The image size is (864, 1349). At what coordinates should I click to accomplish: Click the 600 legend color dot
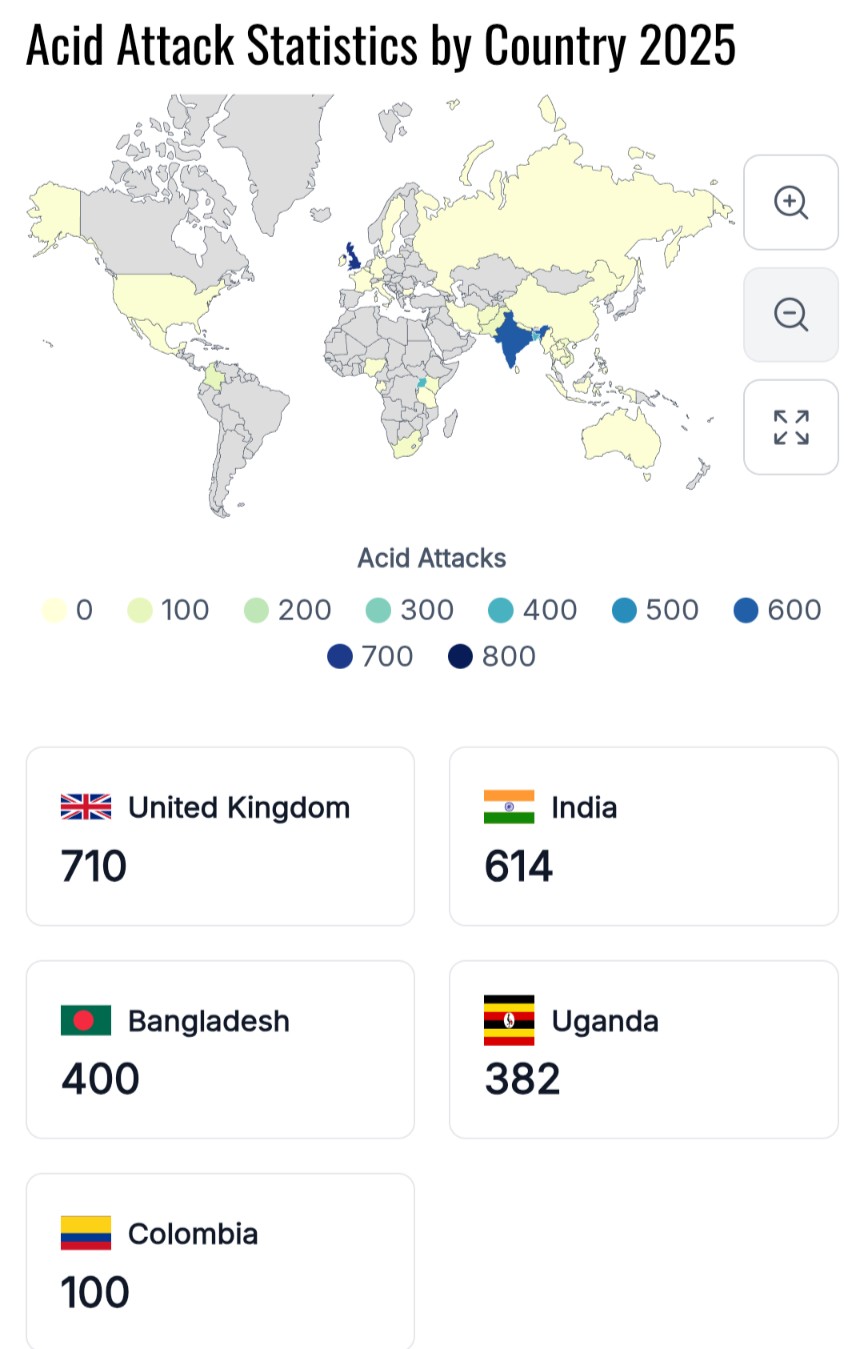coord(746,610)
